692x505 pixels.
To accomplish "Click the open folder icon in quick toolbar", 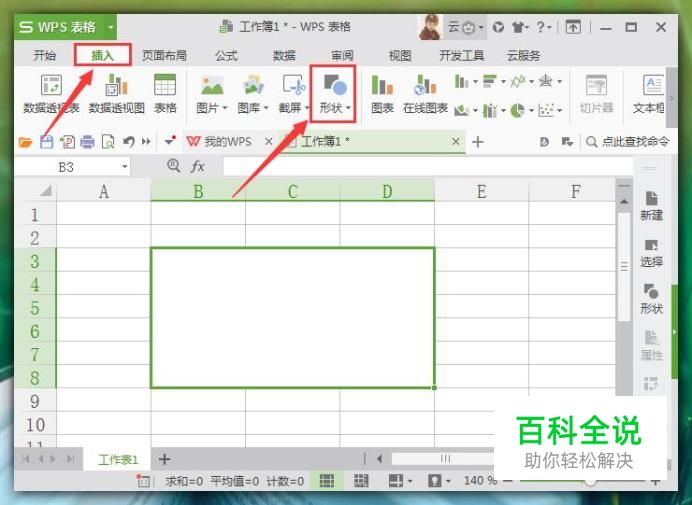I will tap(26, 142).
